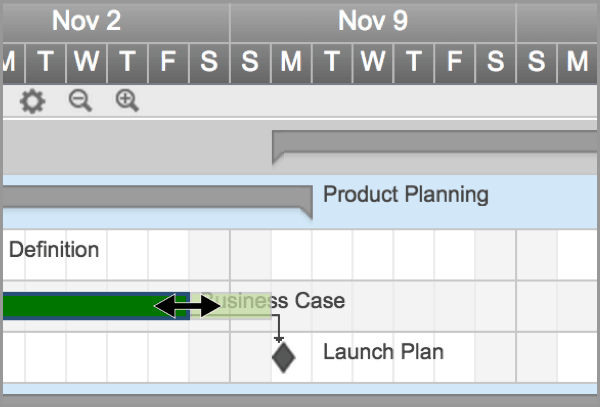This screenshot has height=407, width=600.
Task: Select Friday in the Nov 2 week
Action: click(x=168, y=62)
